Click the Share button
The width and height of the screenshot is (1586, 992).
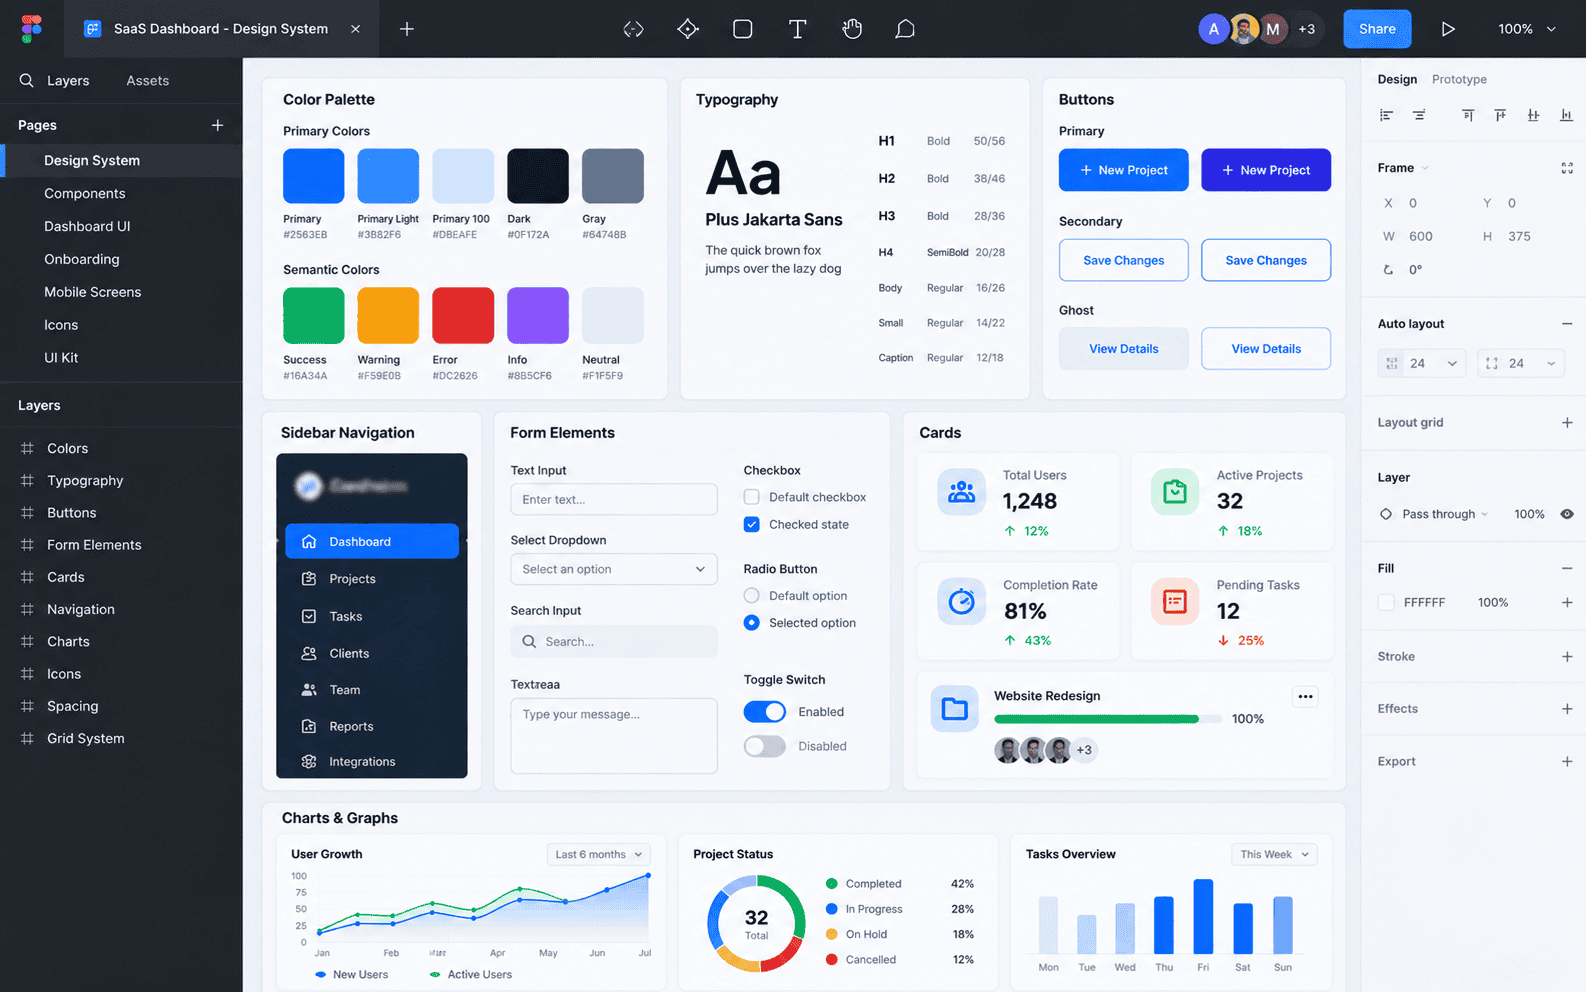pos(1377,29)
